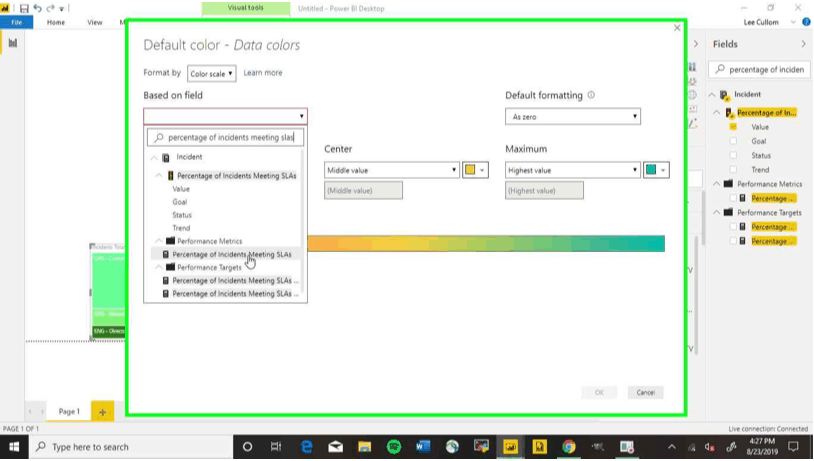Collapse Performance Targets folder in Fields pane
Viewport: 814px width, 461px height.
click(717, 212)
